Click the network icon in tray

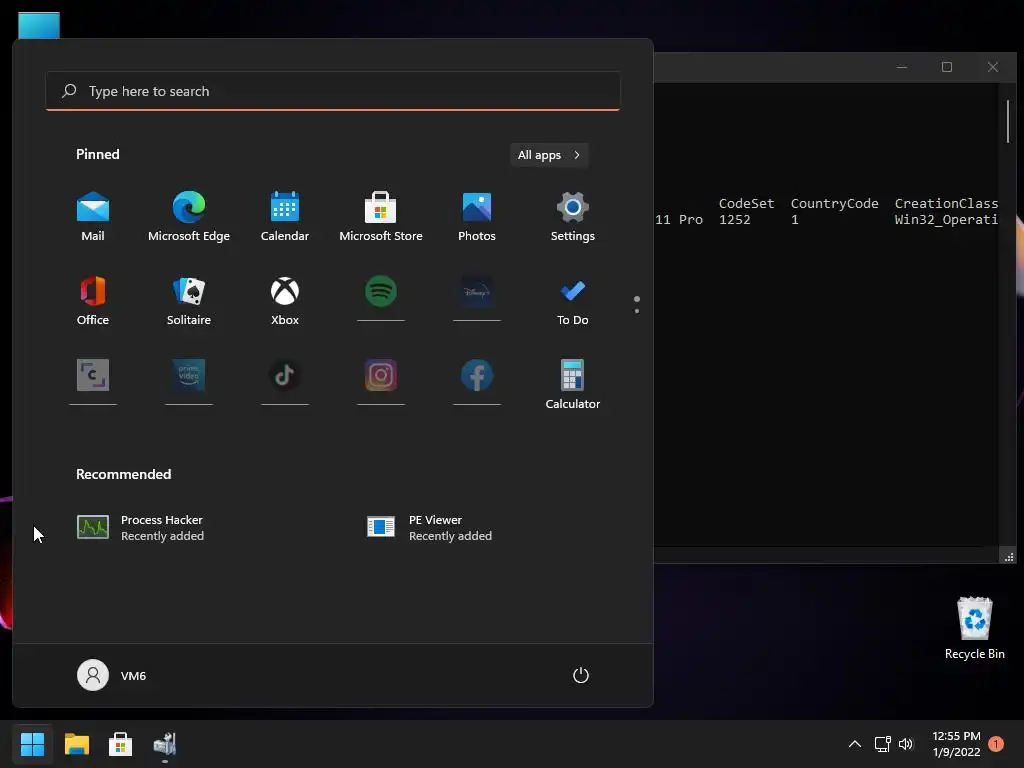(x=882, y=744)
